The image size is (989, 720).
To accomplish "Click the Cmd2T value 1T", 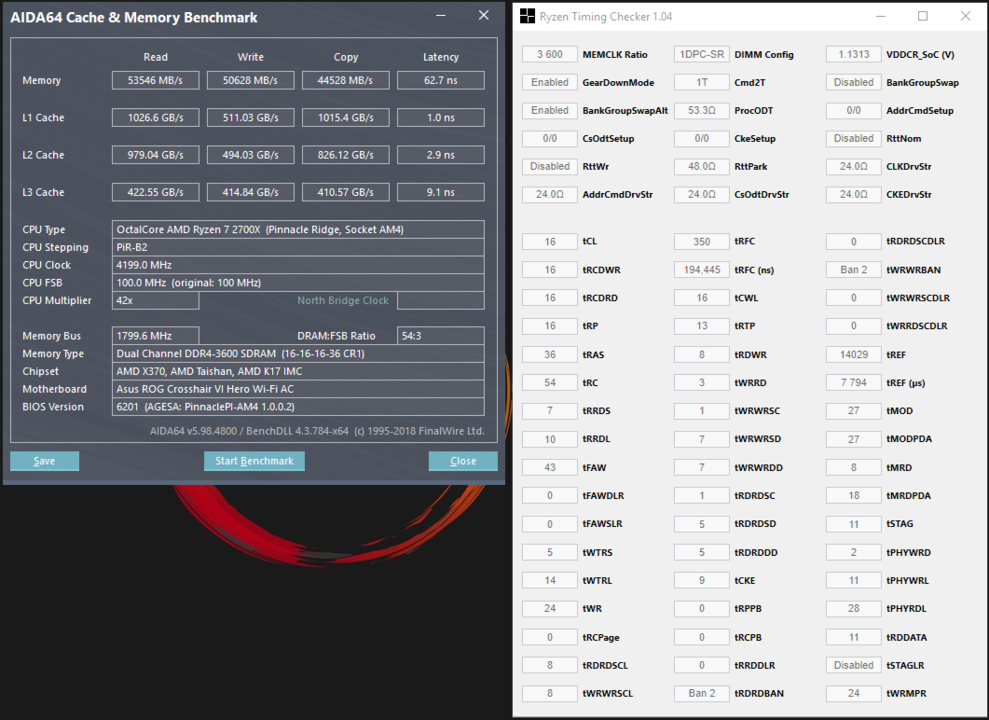I will click(702, 82).
